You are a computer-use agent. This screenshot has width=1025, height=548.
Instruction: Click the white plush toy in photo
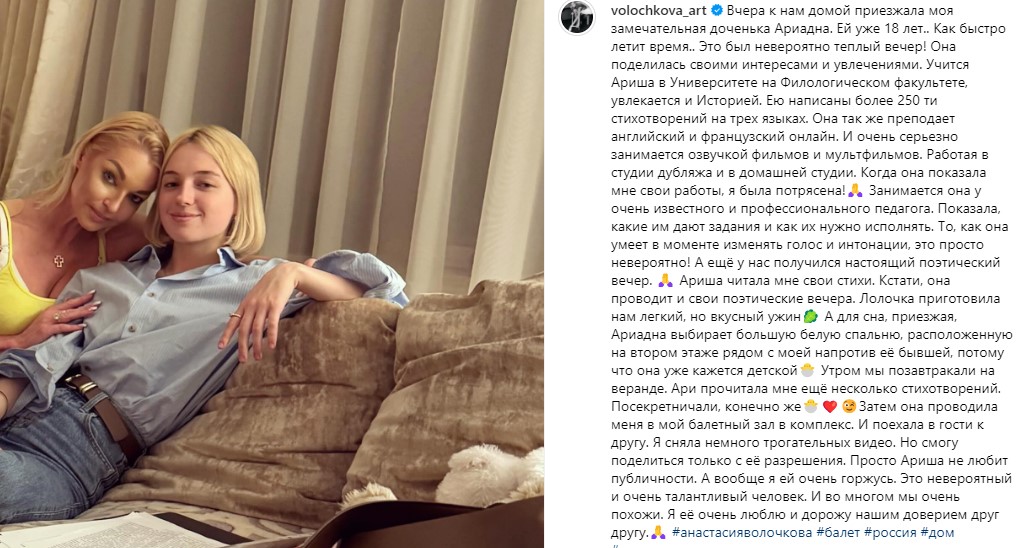[x=490, y=475]
